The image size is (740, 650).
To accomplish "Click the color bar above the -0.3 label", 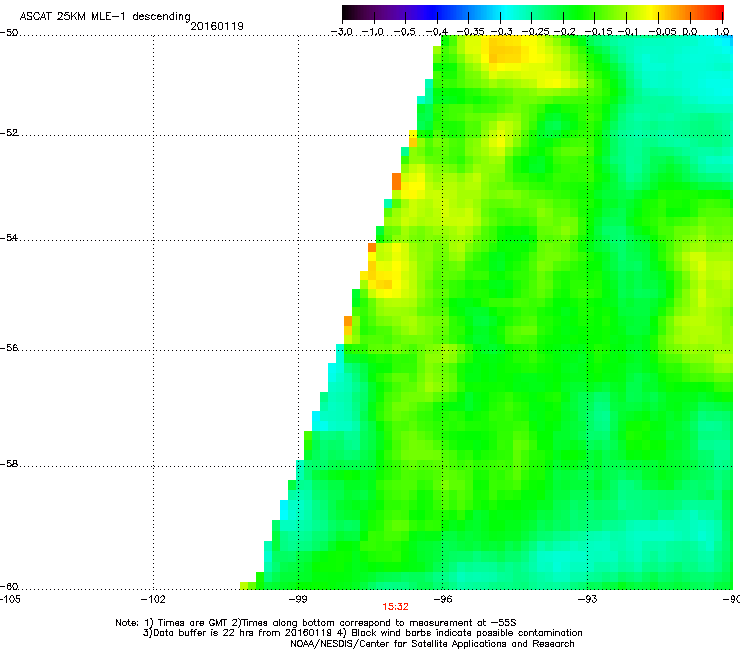I will click(501, 12).
